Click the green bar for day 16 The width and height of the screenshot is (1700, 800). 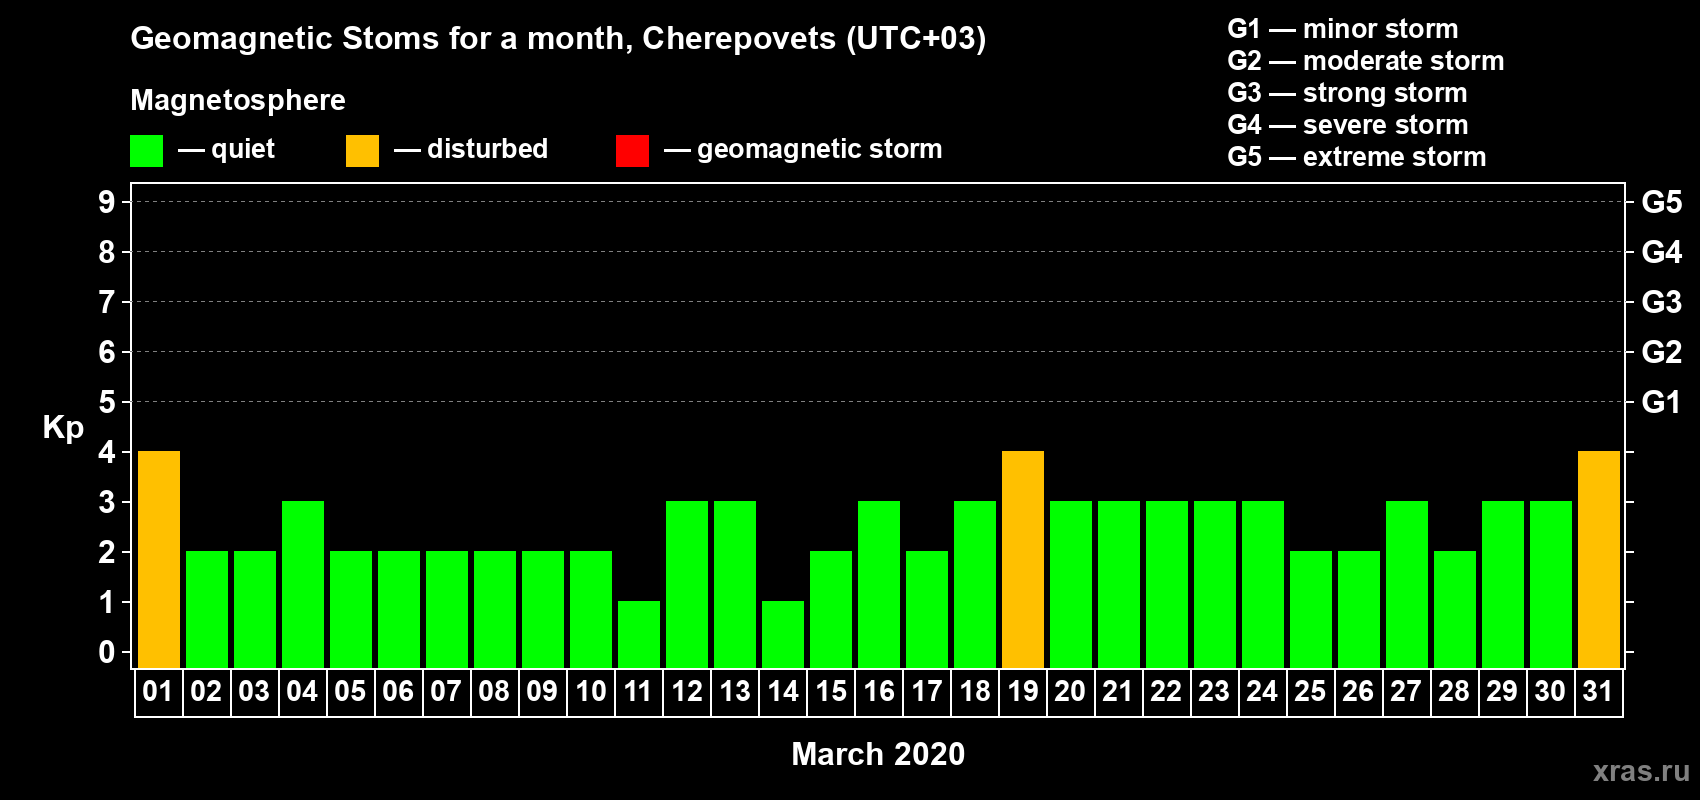(x=879, y=584)
